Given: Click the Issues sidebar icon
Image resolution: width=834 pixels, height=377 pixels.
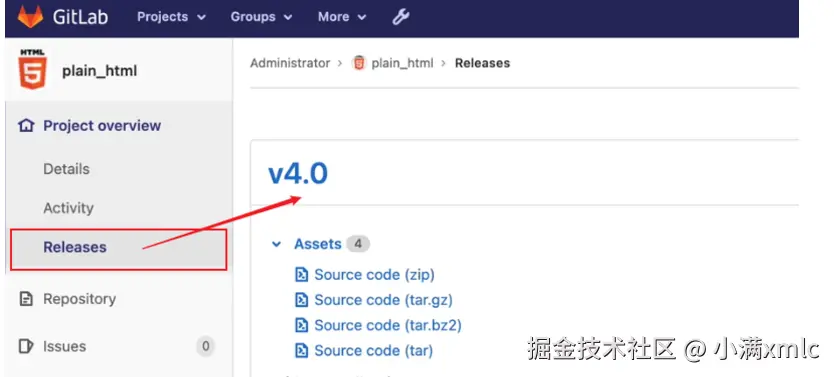Looking at the screenshot, I should tap(26, 346).
